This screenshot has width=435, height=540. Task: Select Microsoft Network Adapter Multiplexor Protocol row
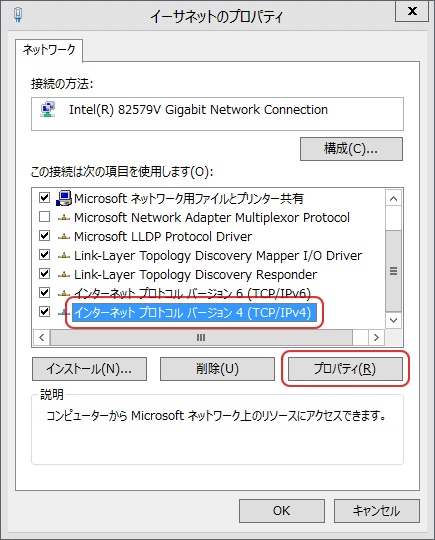(x=212, y=218)
